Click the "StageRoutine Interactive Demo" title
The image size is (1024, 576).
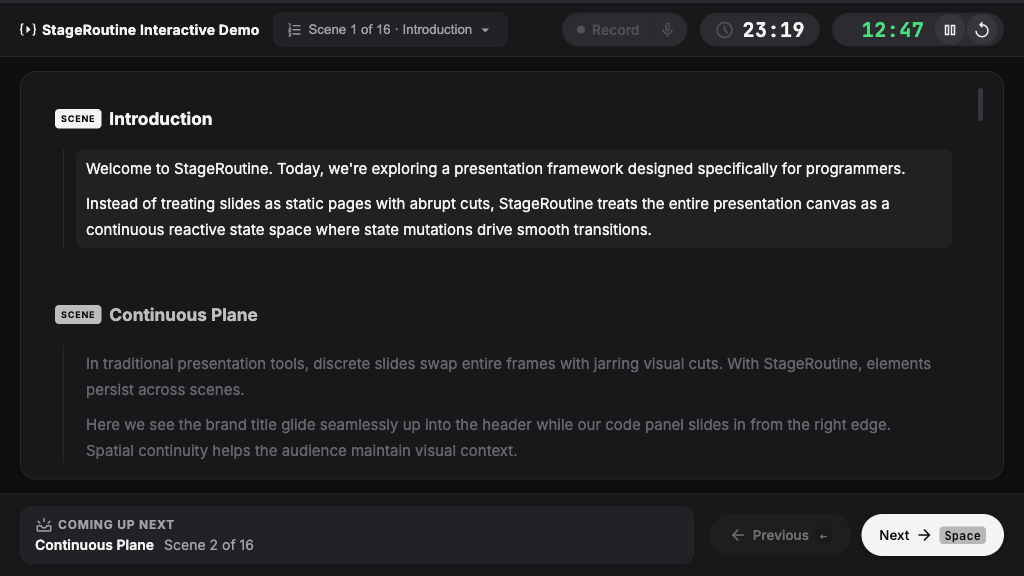click(150, 30)
